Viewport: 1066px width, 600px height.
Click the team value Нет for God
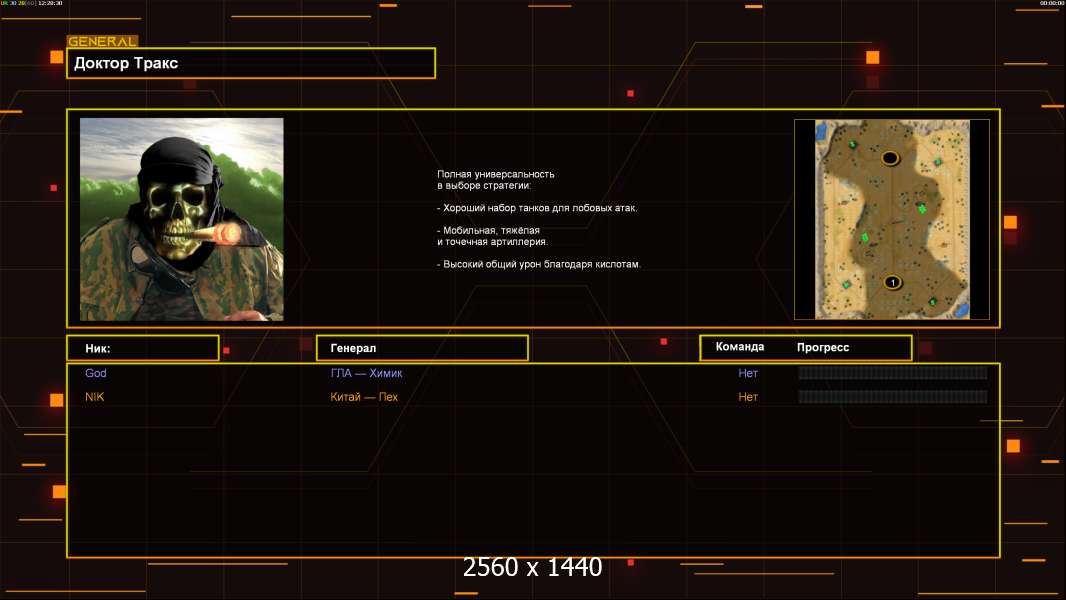pyautogui.click(x=748, y=373)
